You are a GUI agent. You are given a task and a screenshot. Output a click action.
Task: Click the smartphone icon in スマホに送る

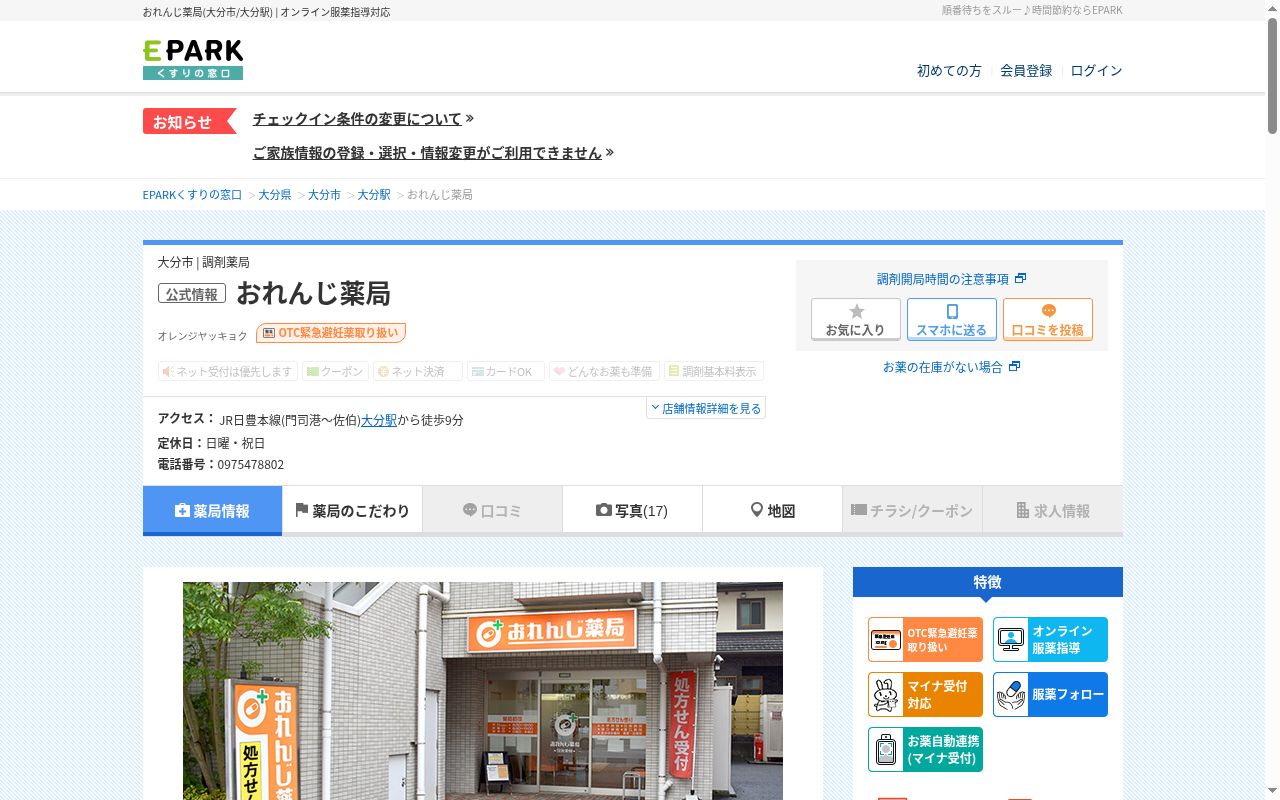(x=952, y=311)
